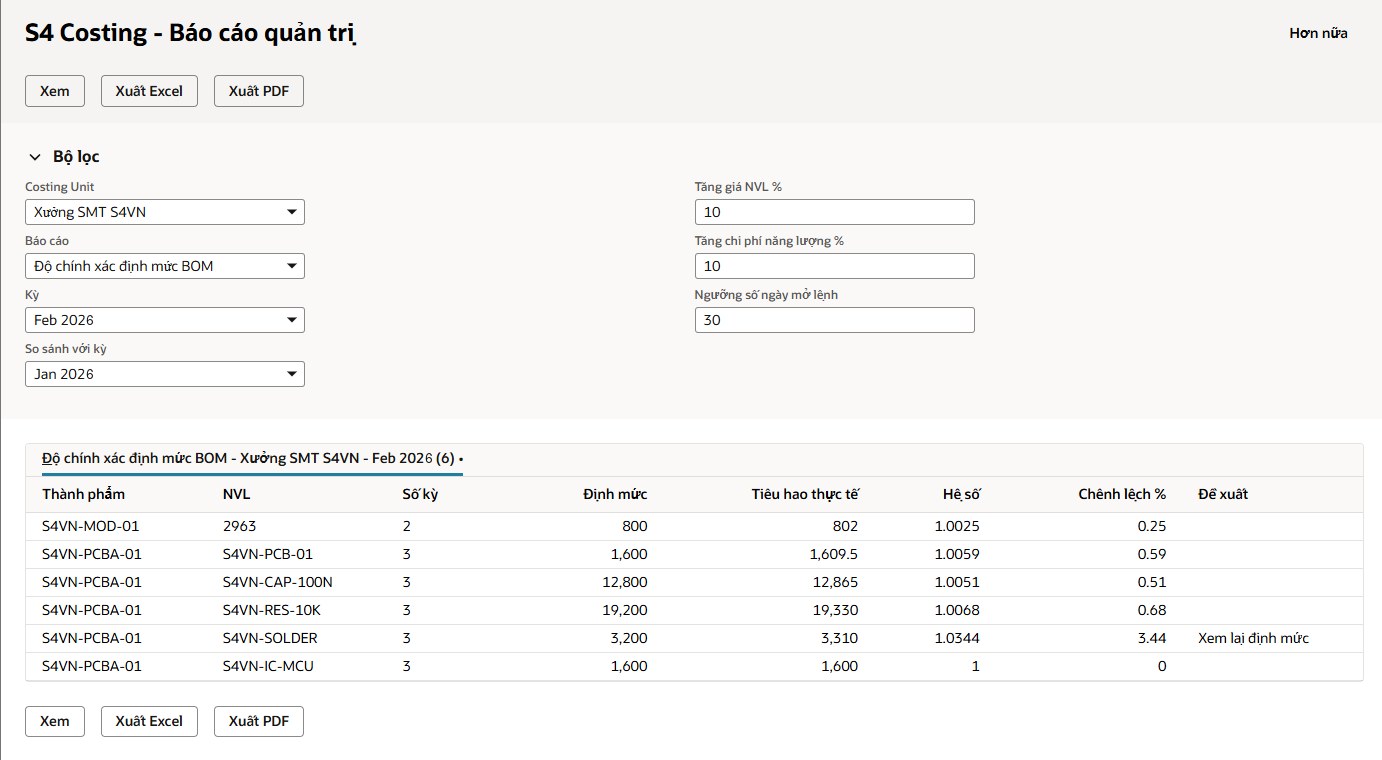Viewport: 1382px width, 760px height.
Task: Collapse the Bộ lọc filter section
Action: 35,157
